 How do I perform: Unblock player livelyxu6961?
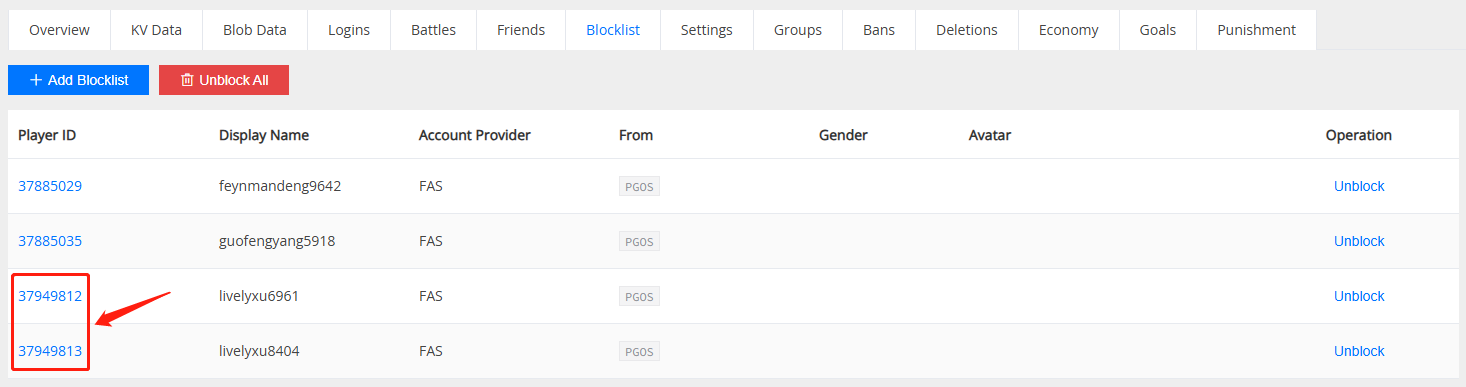tap(1359, 296)
